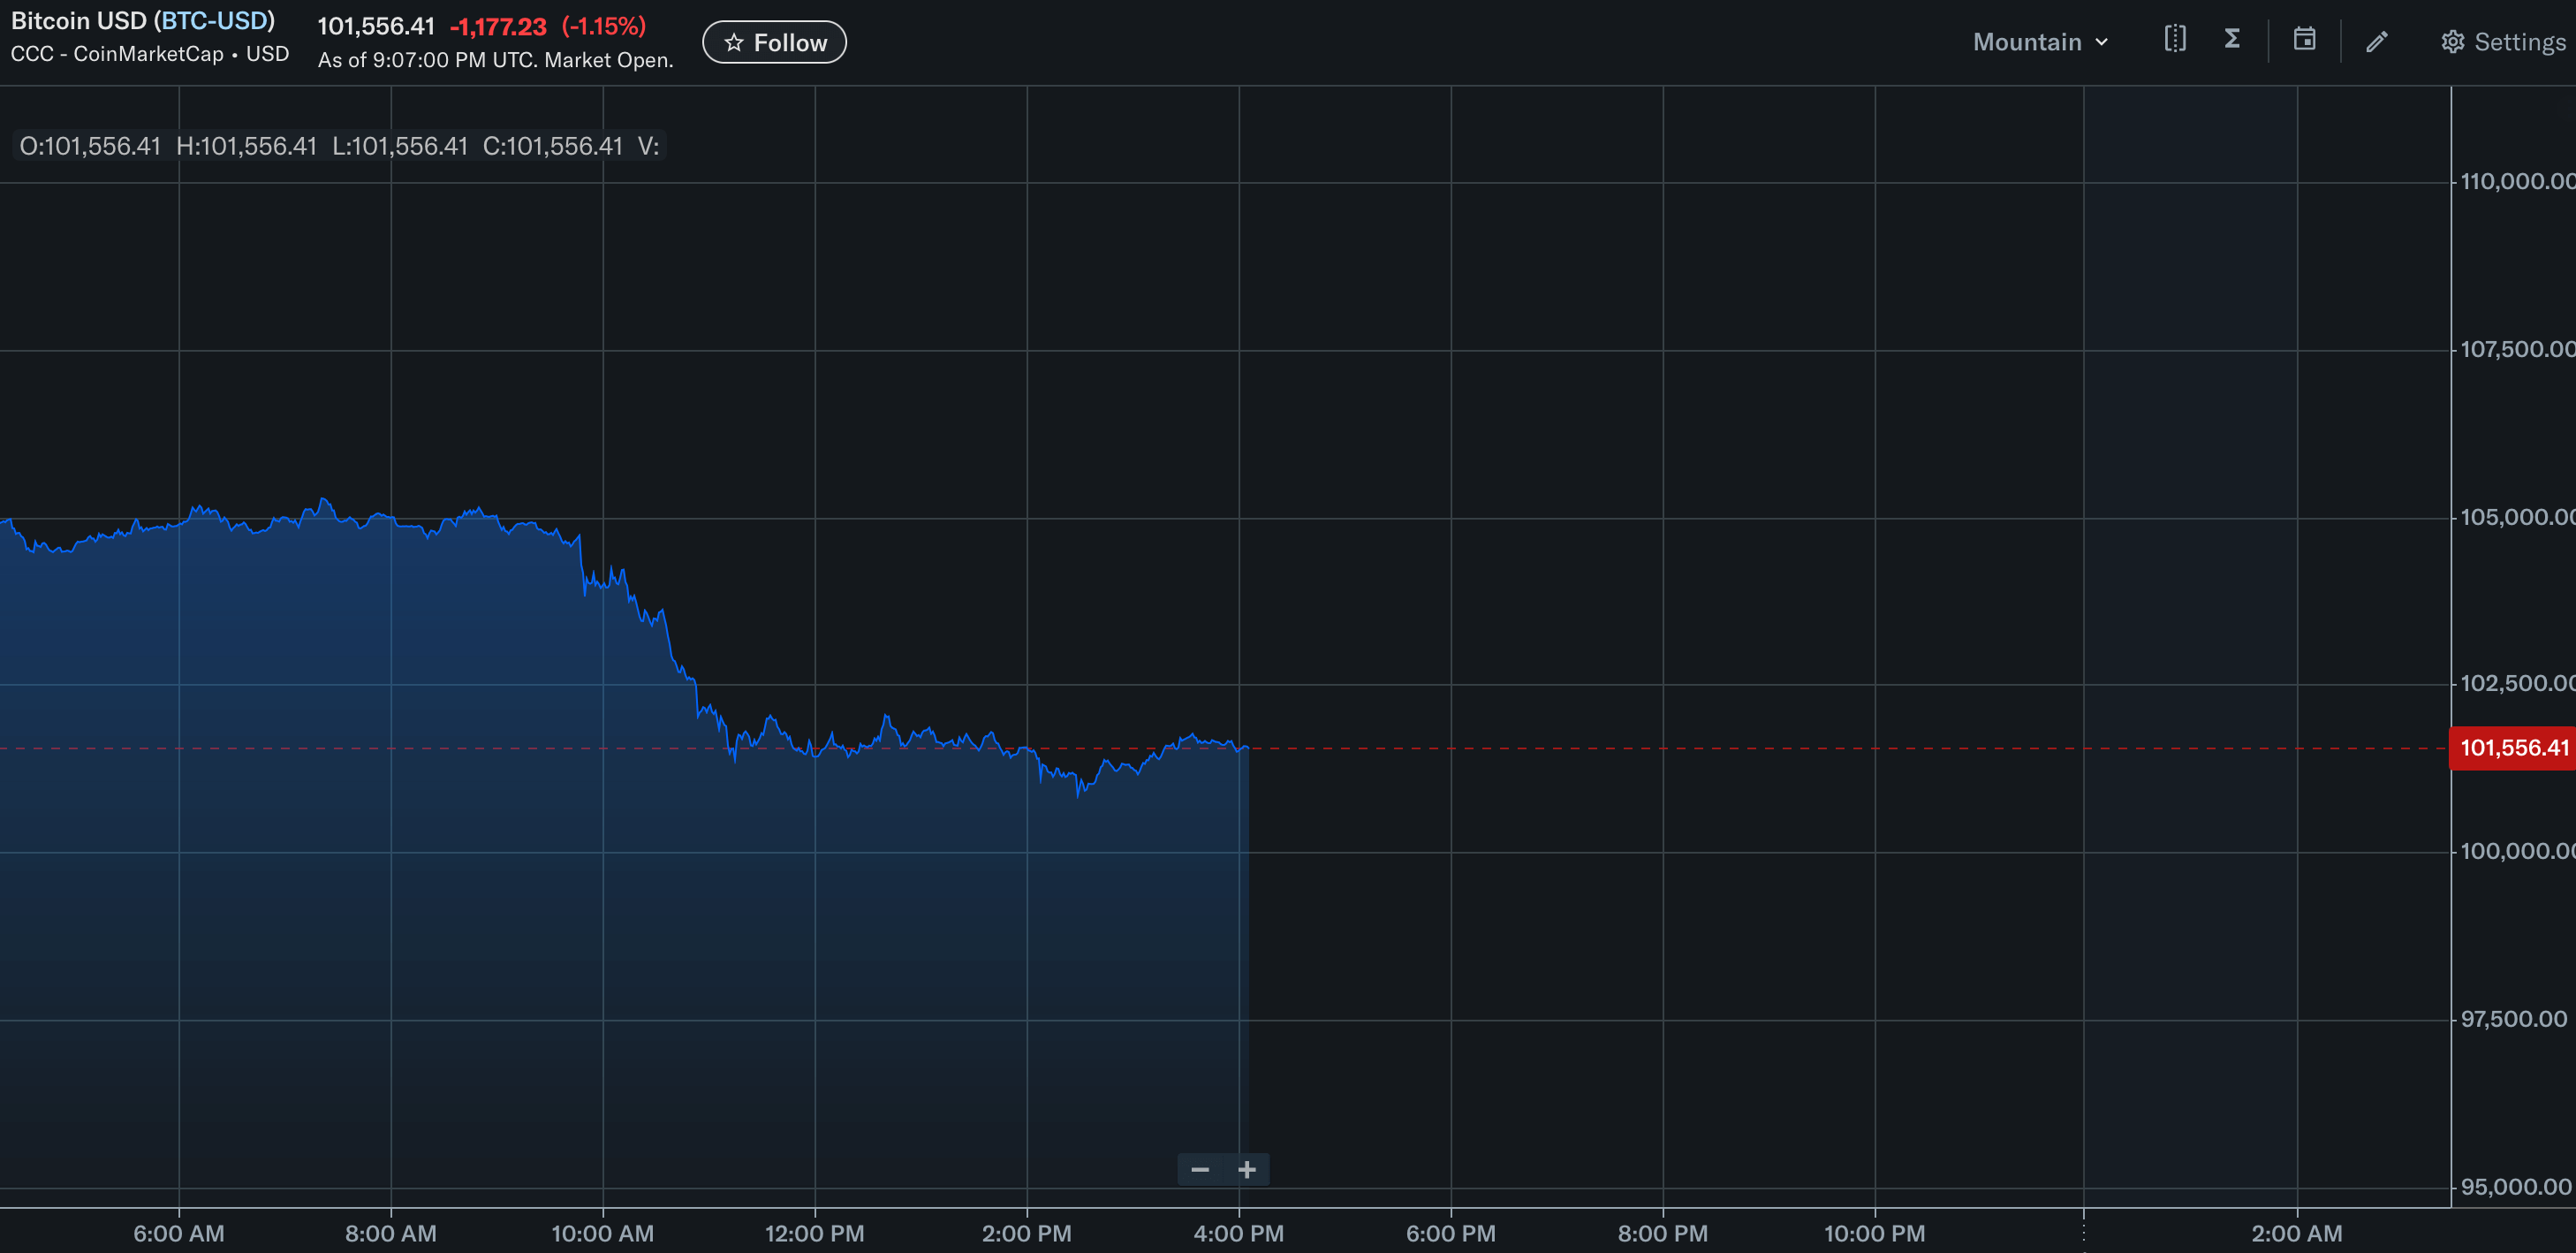Zoom out using the minus icon

click(x=1200, y=1168)
